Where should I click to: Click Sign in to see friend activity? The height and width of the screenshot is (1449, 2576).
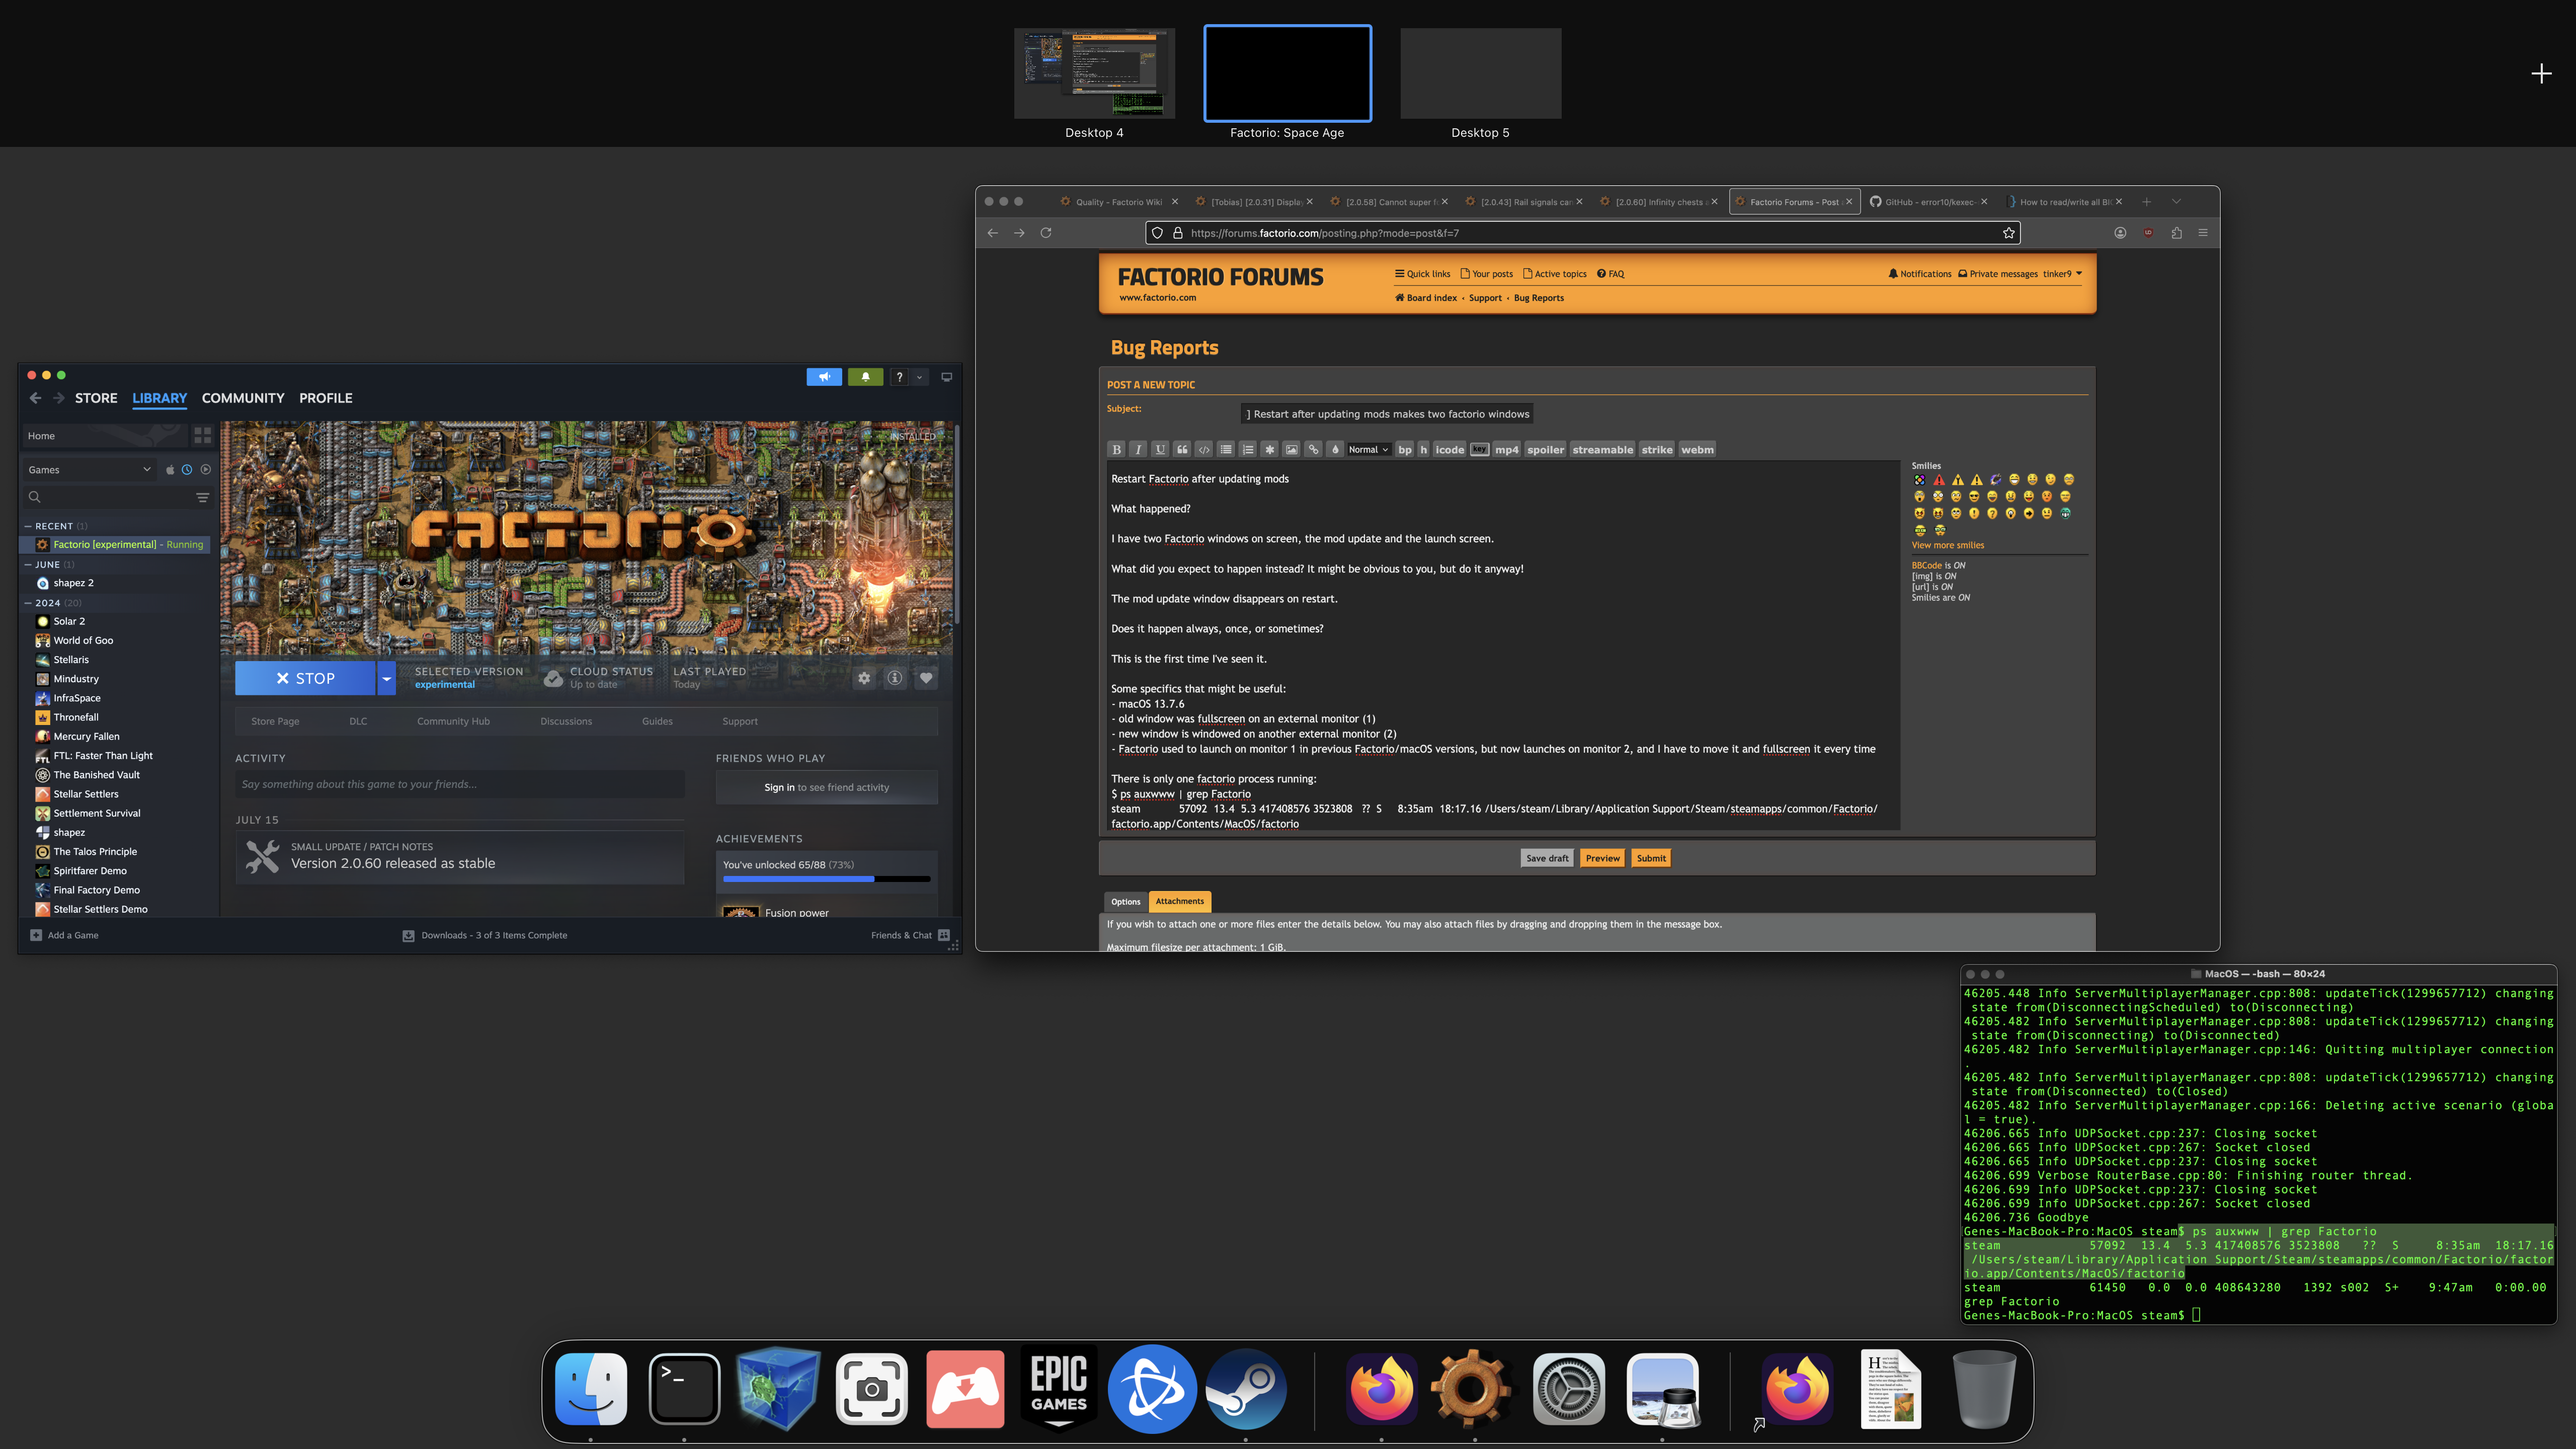tap(826, 788)
